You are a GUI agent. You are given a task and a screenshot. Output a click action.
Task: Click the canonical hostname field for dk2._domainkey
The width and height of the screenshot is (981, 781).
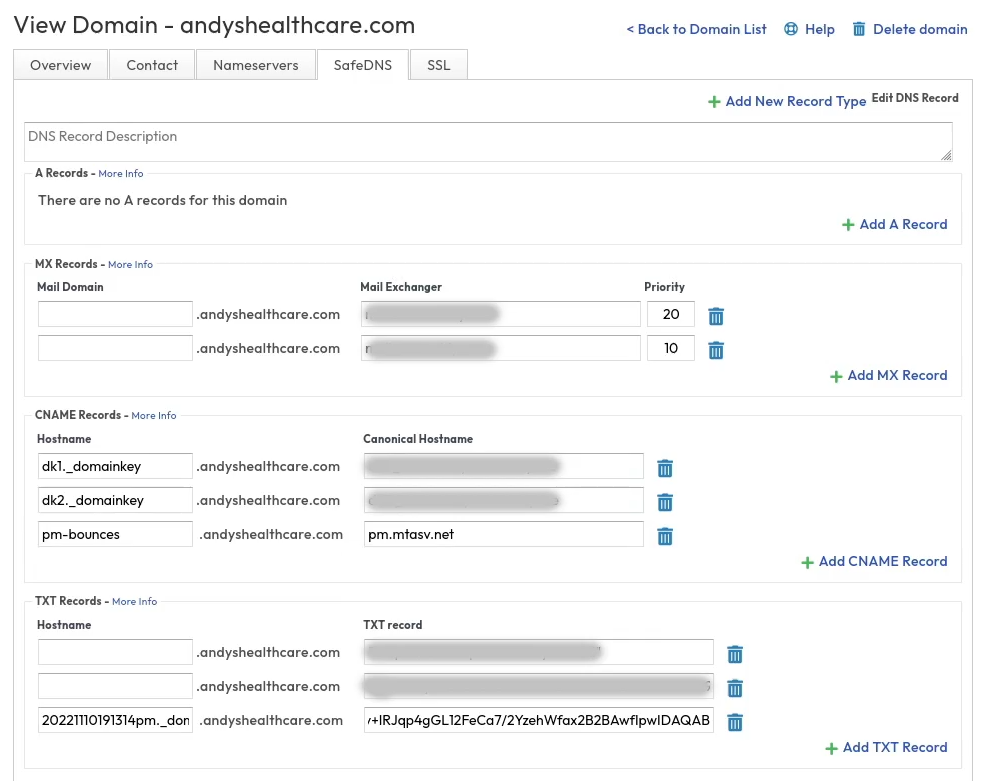click(504, 500)
